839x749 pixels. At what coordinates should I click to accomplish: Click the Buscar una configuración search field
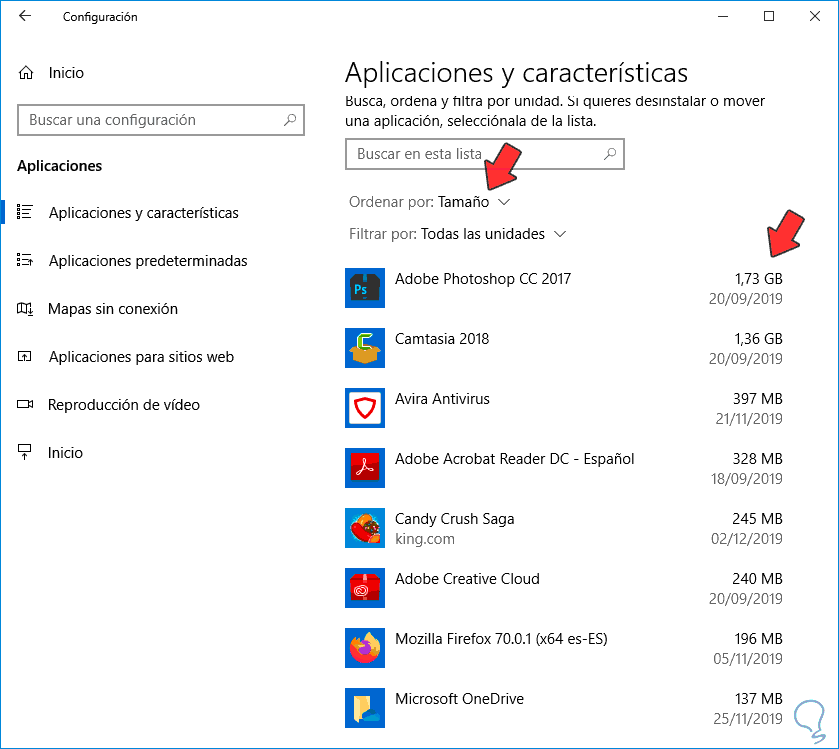point(161,120)
